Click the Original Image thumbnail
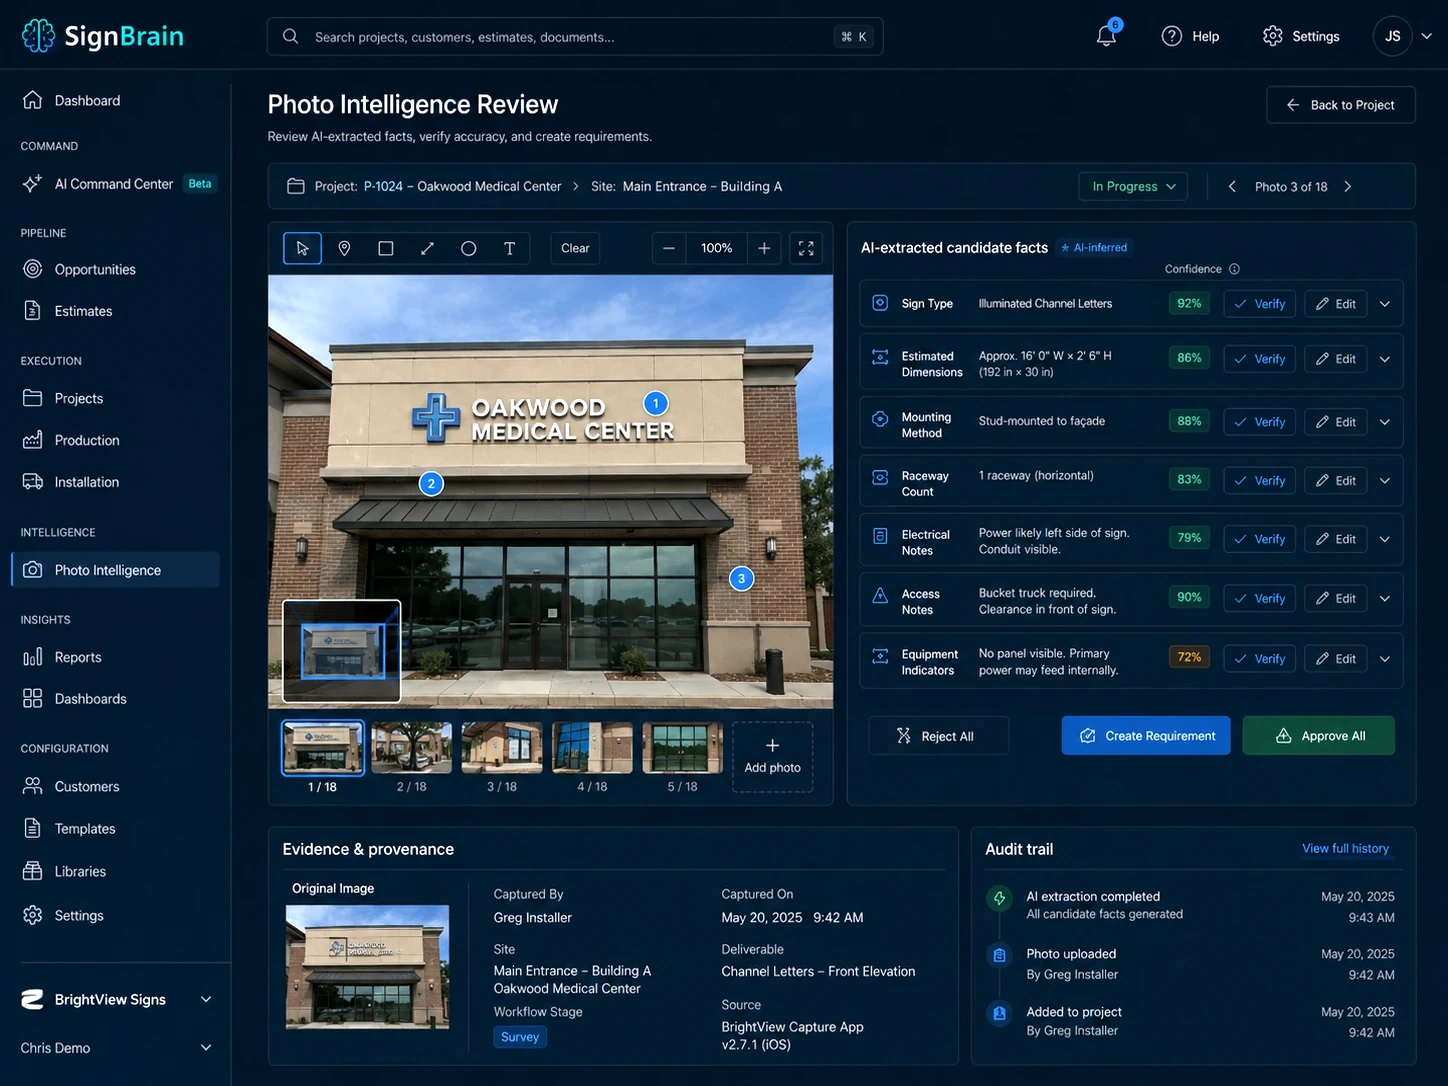 tap(367, 967)
